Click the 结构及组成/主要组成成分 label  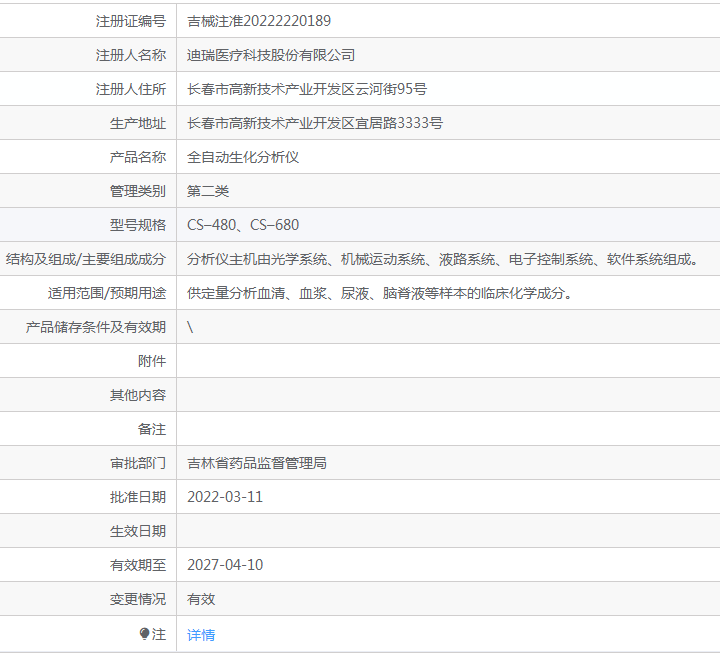[86, 259]
